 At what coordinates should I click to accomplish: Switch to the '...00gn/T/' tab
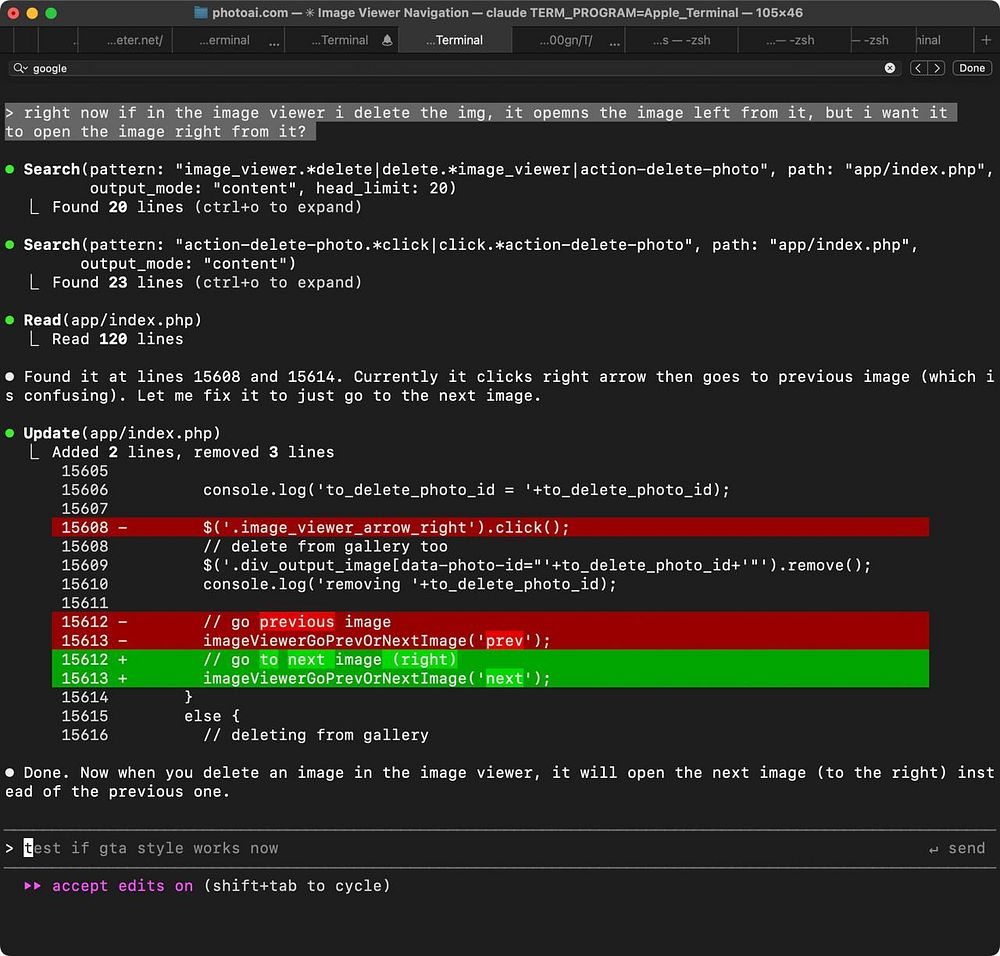coord(566,40)
